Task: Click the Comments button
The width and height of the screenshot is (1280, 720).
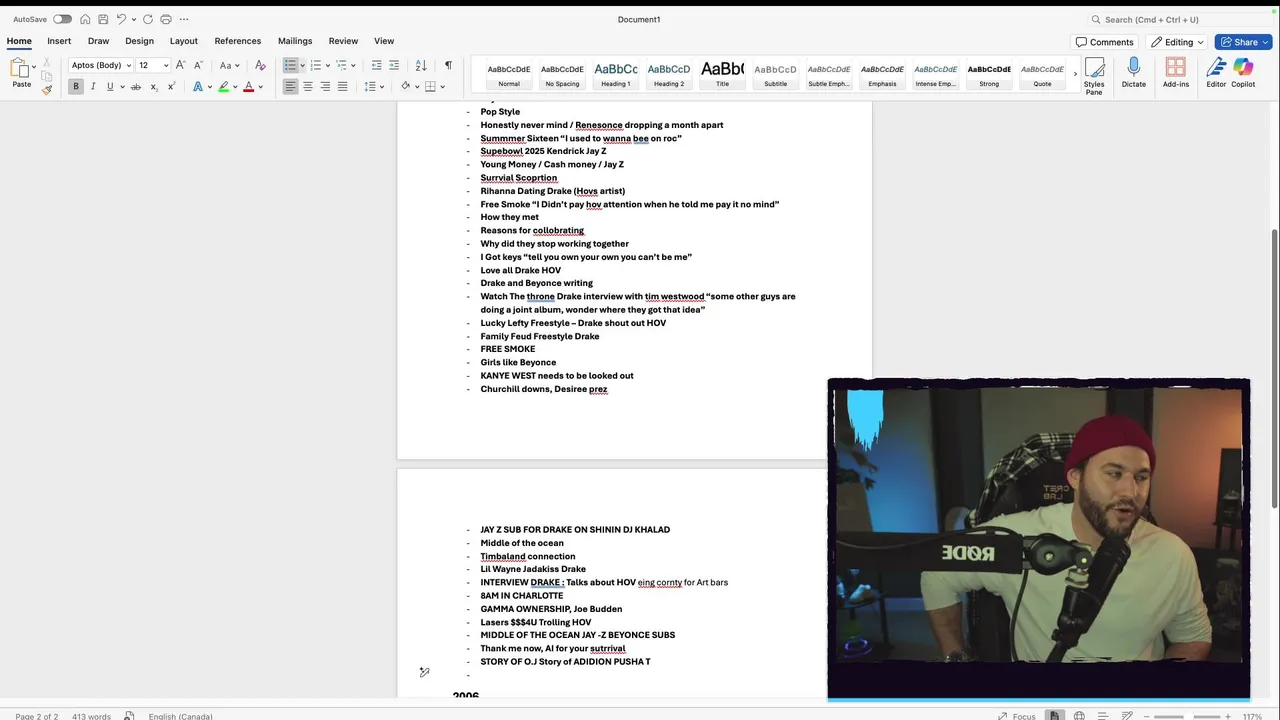Action: tap(1104, 42)
